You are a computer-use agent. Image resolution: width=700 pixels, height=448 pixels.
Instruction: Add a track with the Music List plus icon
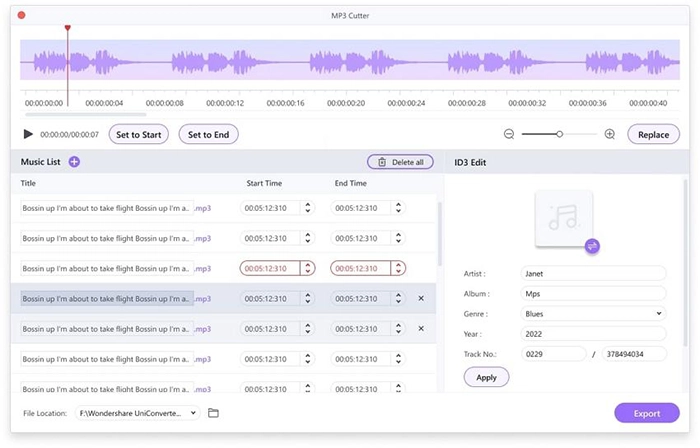click(x=74, y=162)
